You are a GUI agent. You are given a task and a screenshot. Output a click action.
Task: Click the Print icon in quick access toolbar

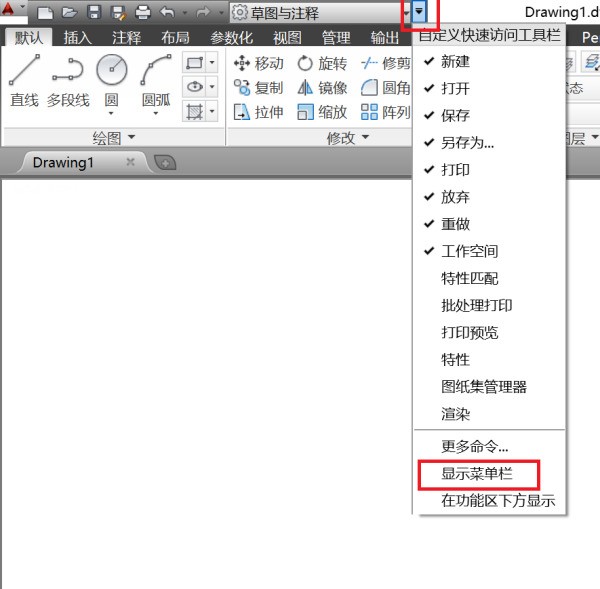point(143,13)
